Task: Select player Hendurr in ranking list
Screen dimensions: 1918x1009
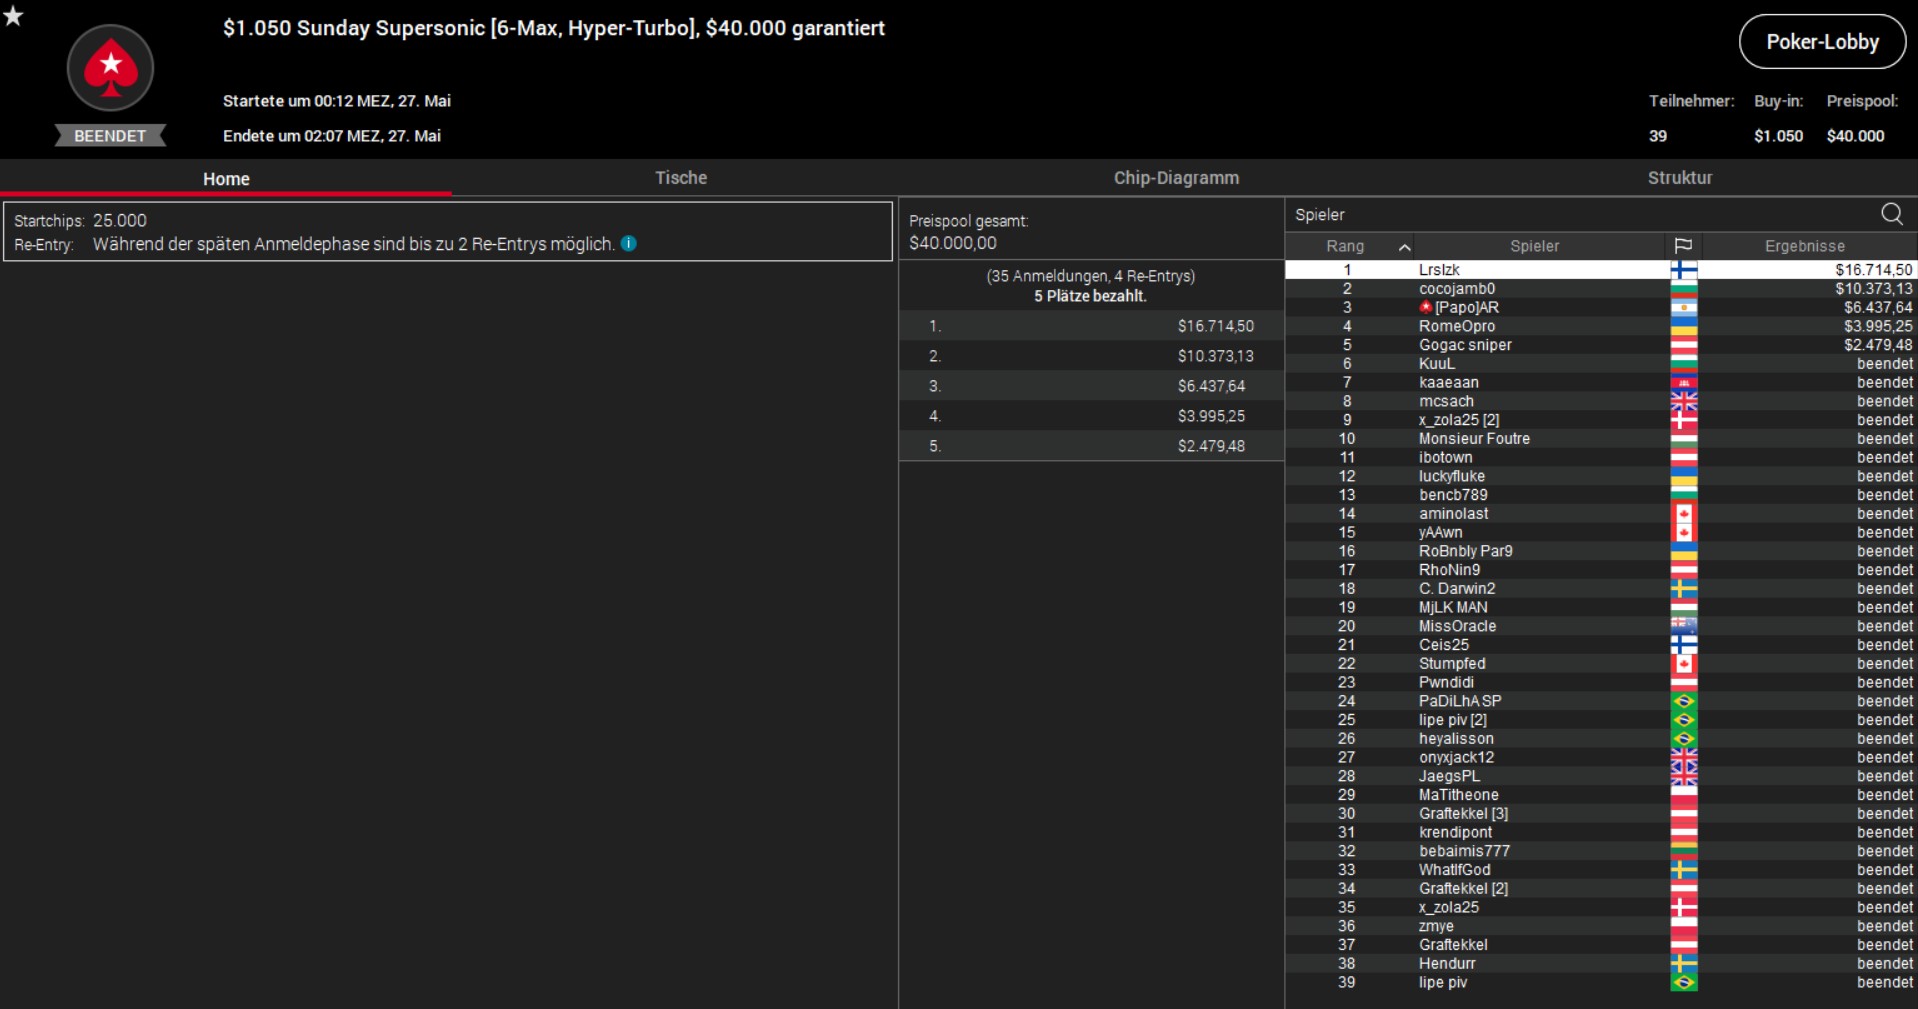Action: [1446, 964]
